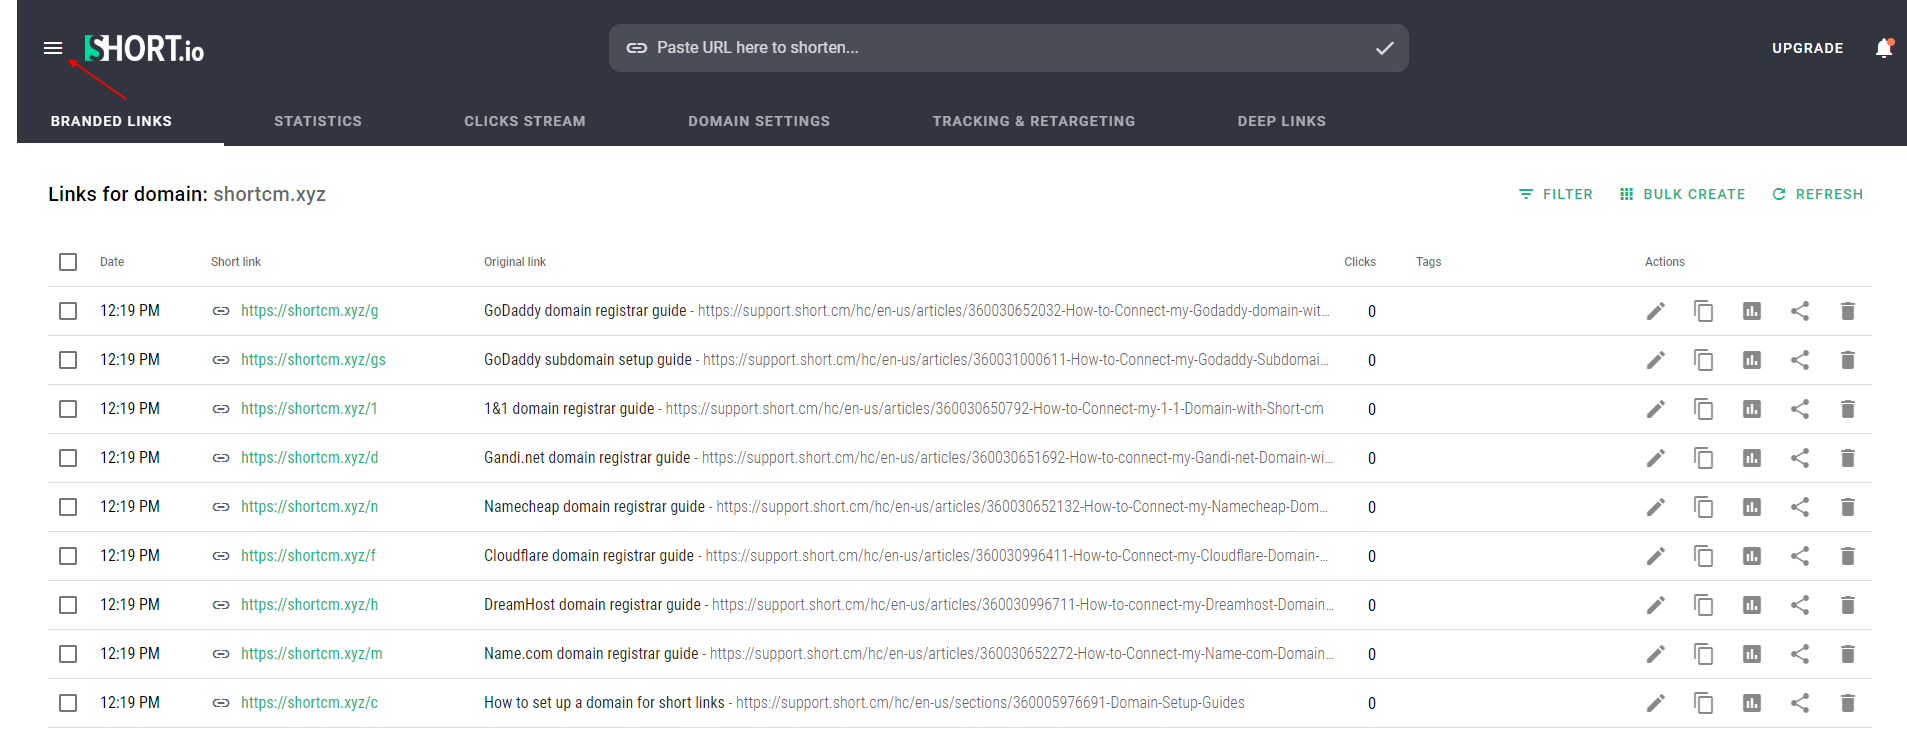Copy the shortcm.xyz/gs short link

pos(1704,360)
